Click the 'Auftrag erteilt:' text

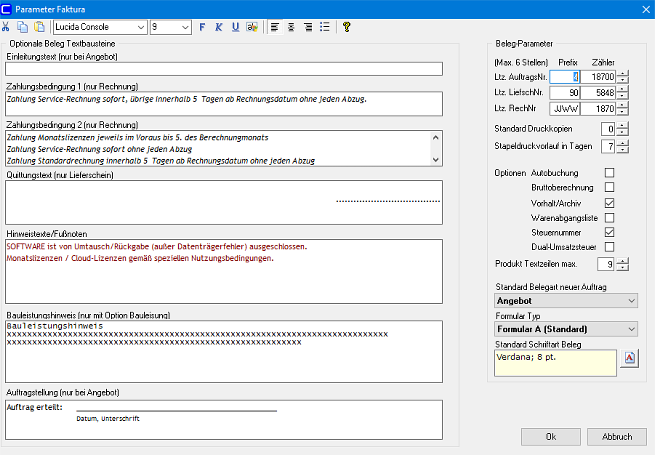pos(34,407)
